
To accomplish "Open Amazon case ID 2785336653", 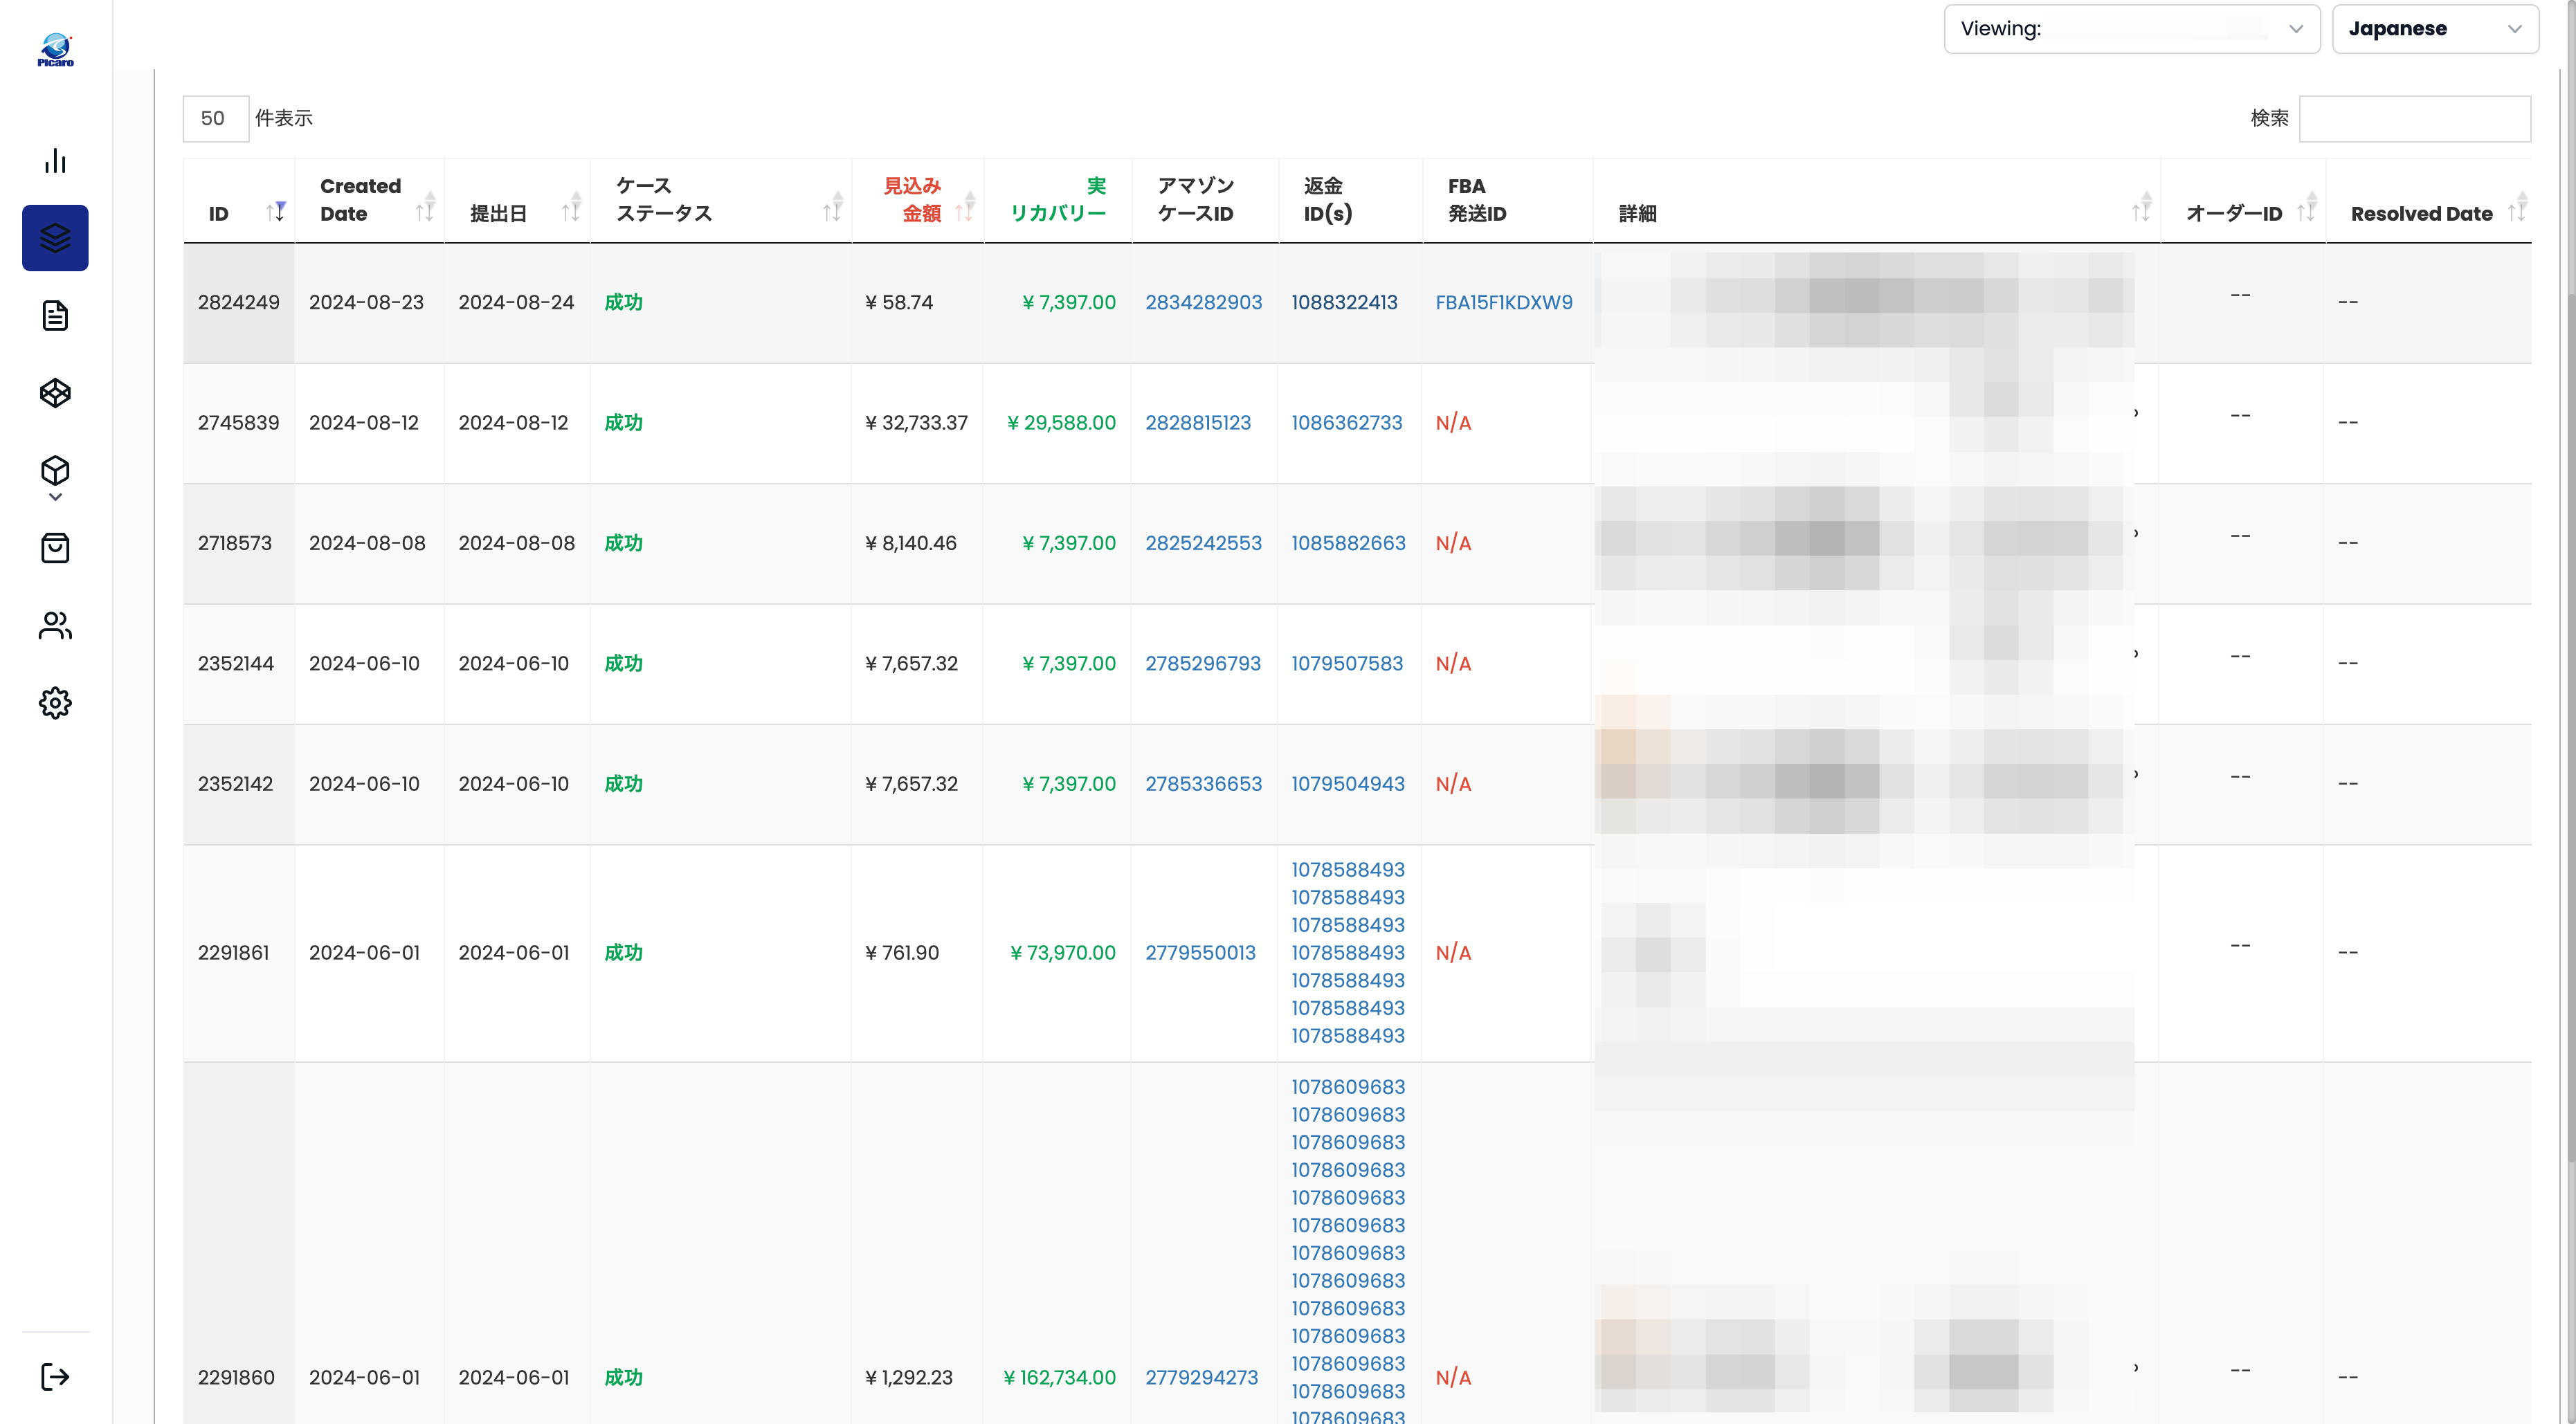I will pos(1203,784).
